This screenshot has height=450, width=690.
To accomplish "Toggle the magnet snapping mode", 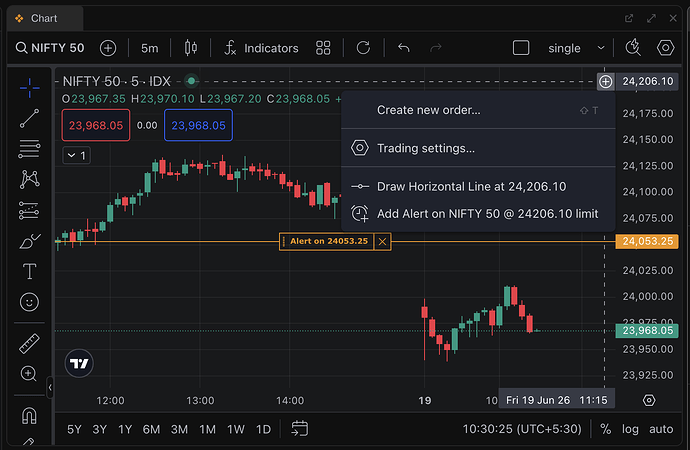I will point(29,415).
